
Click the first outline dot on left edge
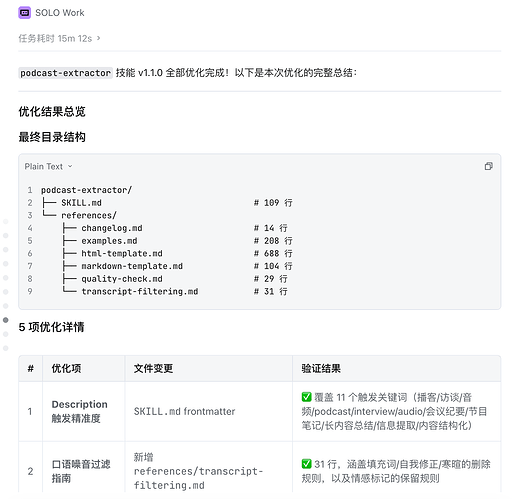click(x=6, y=221)
